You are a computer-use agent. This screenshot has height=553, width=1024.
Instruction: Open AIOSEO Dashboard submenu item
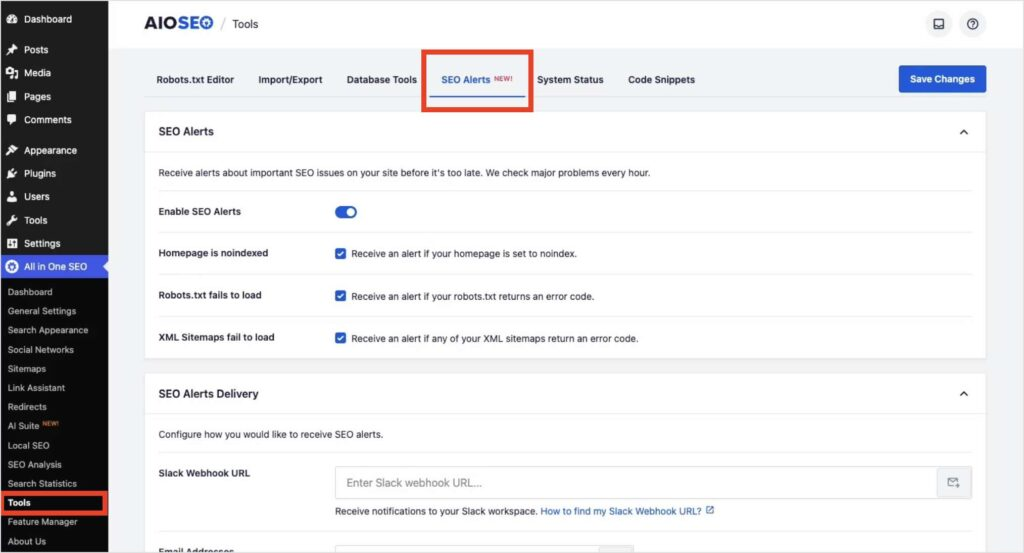pyautogui.click(x=30, y=292)
